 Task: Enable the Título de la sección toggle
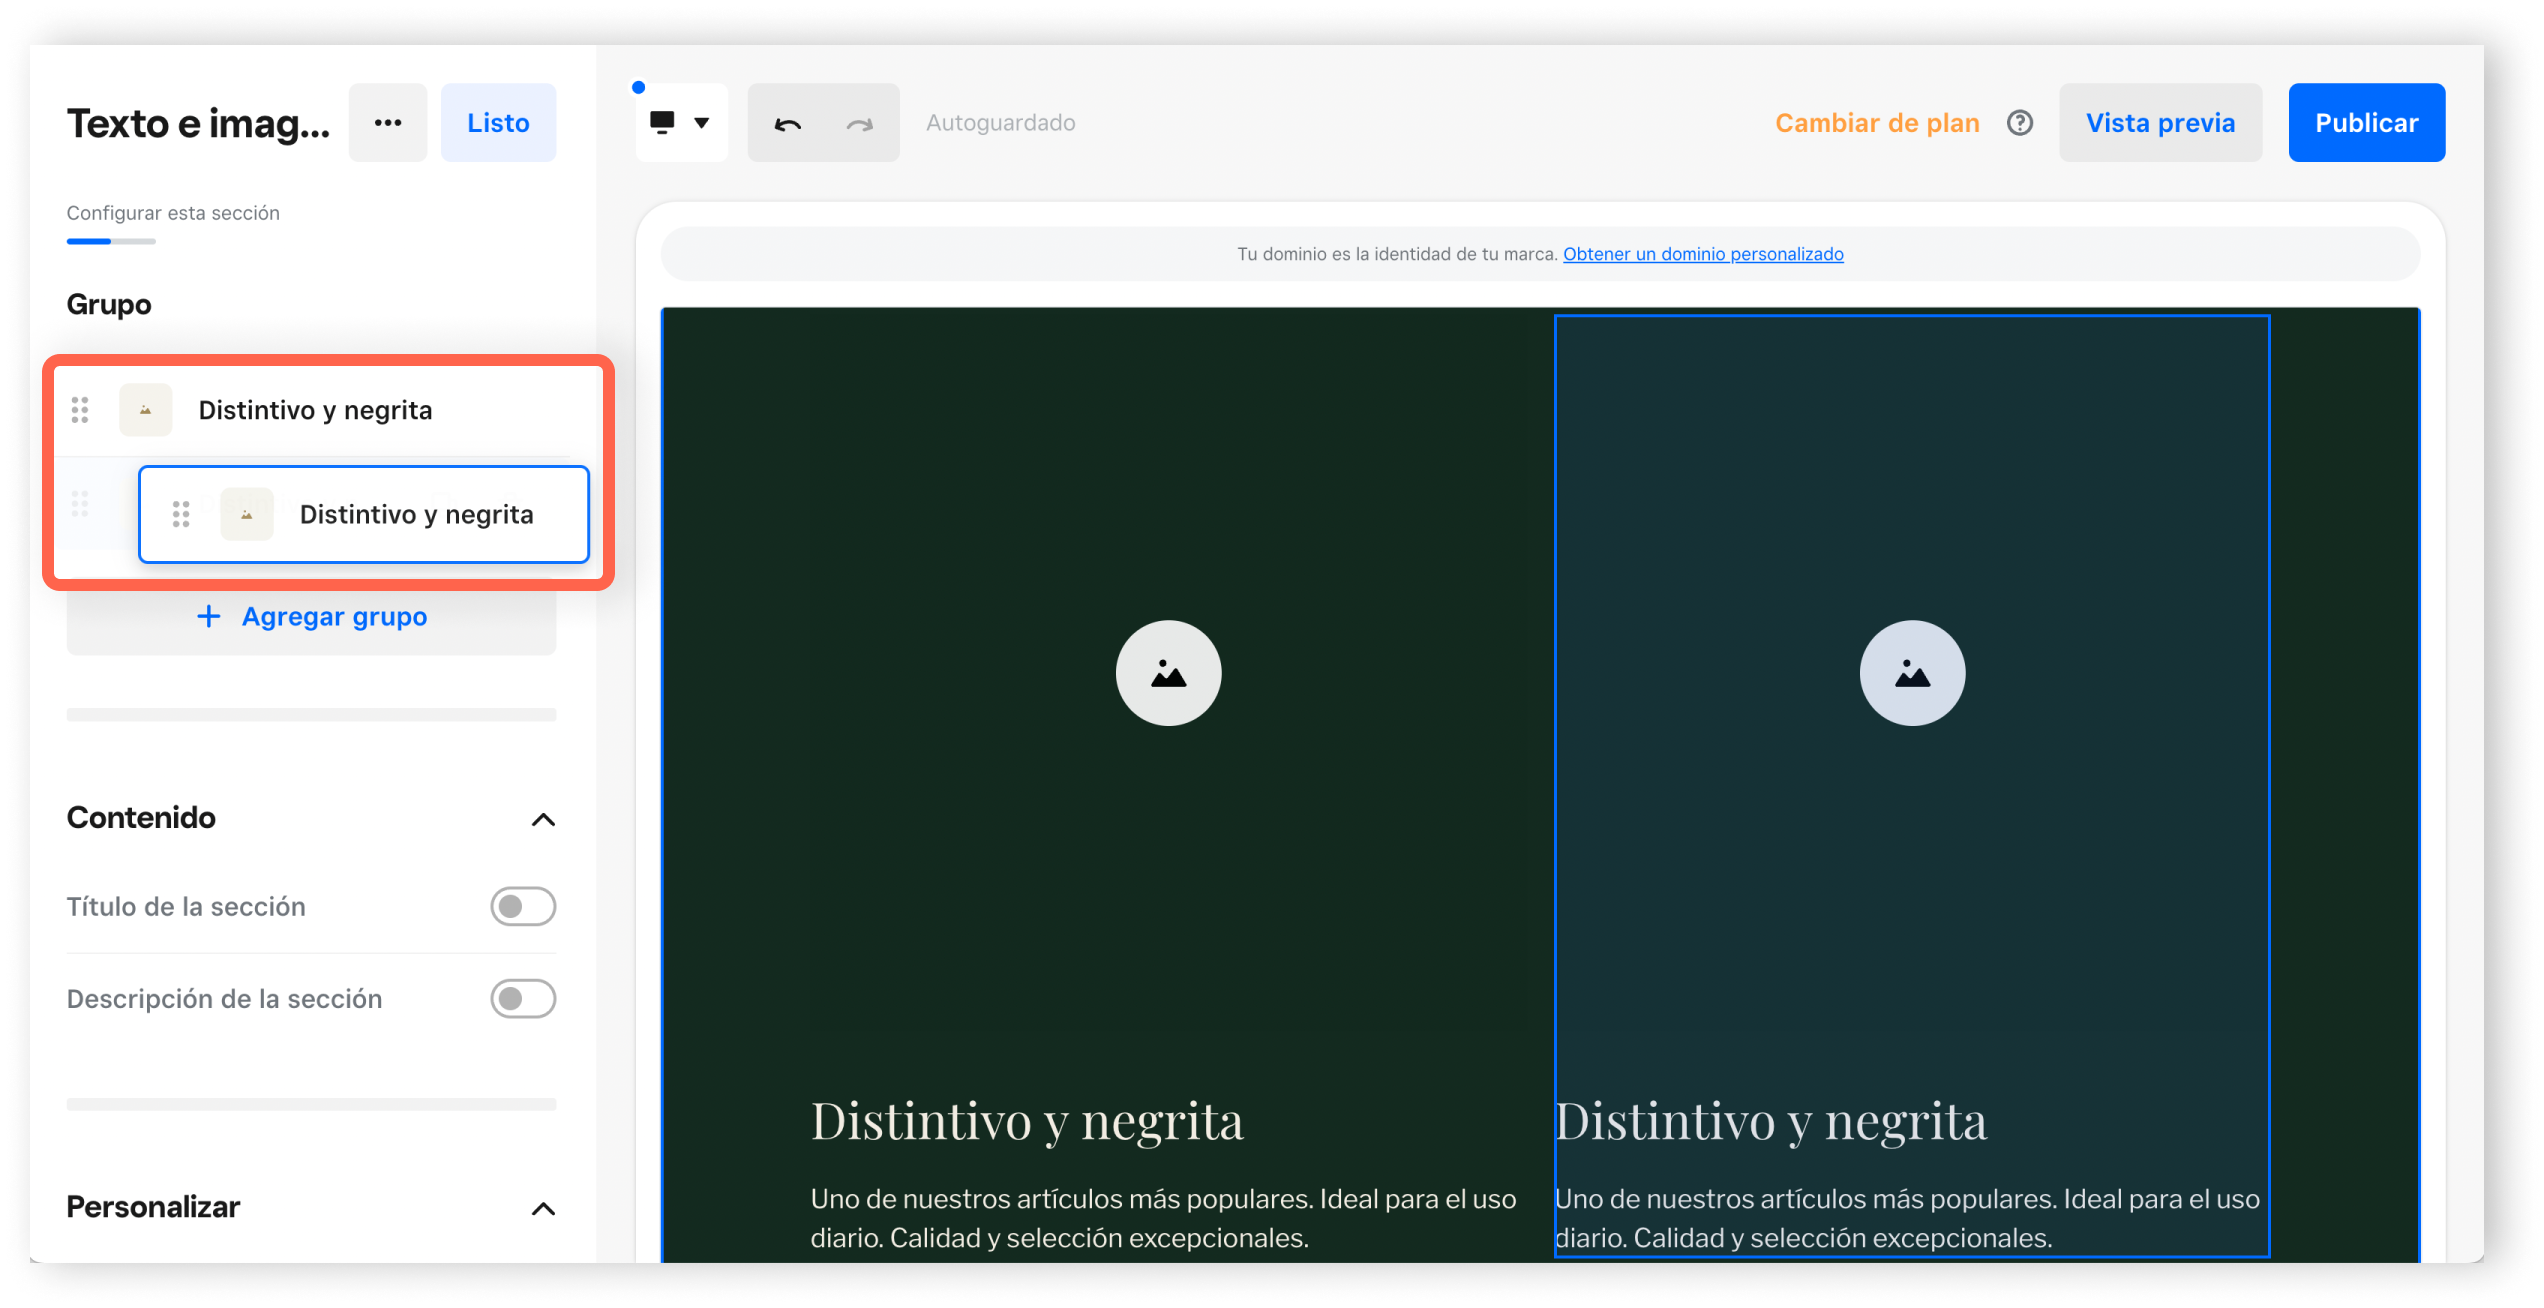point(522,906)
